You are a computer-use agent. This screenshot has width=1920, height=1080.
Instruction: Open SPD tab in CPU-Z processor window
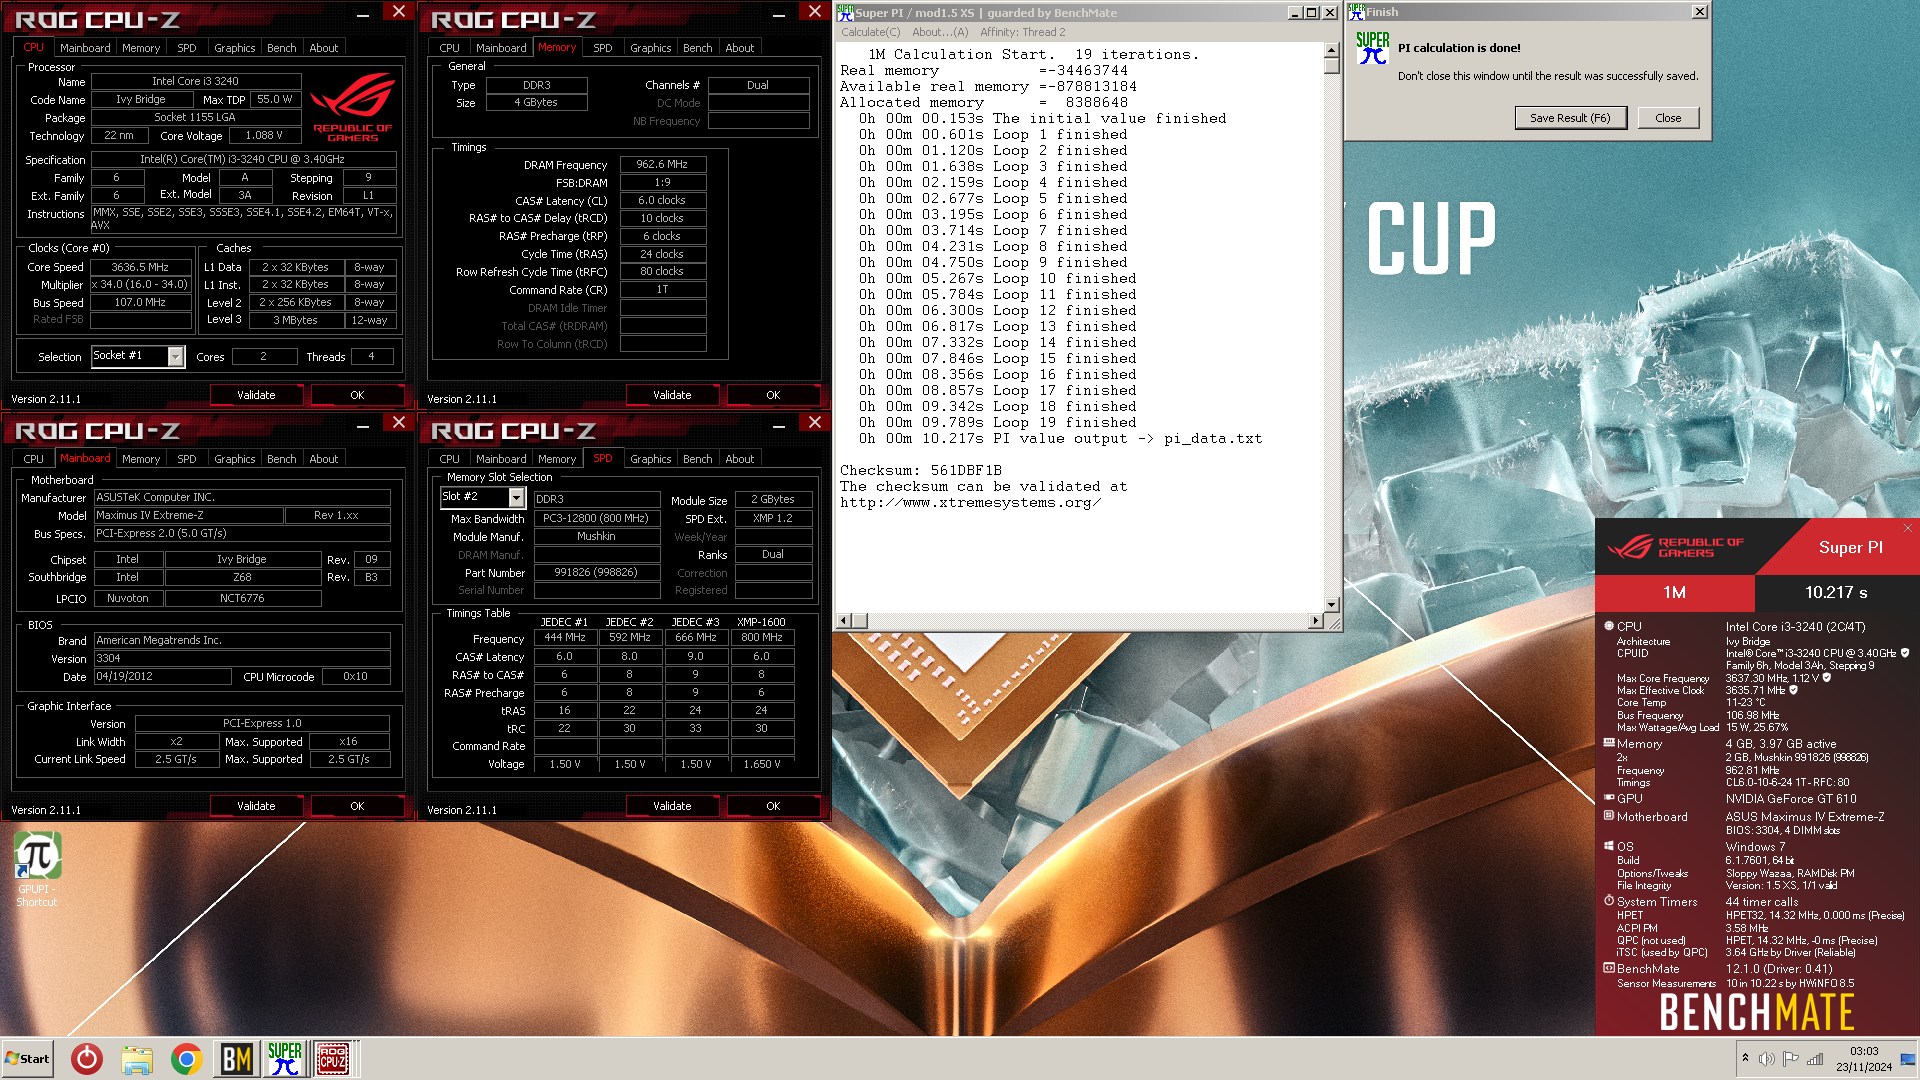(x=187, y=48)
